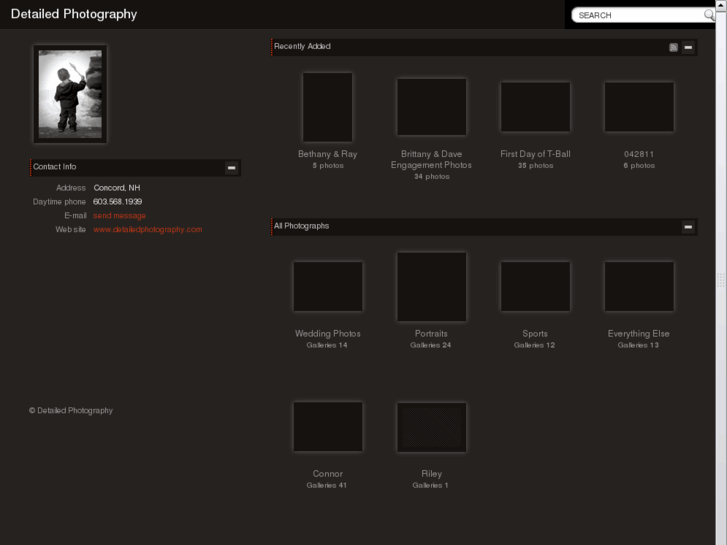Click the RSS feed icon in Recently Added

coord(674,47)
